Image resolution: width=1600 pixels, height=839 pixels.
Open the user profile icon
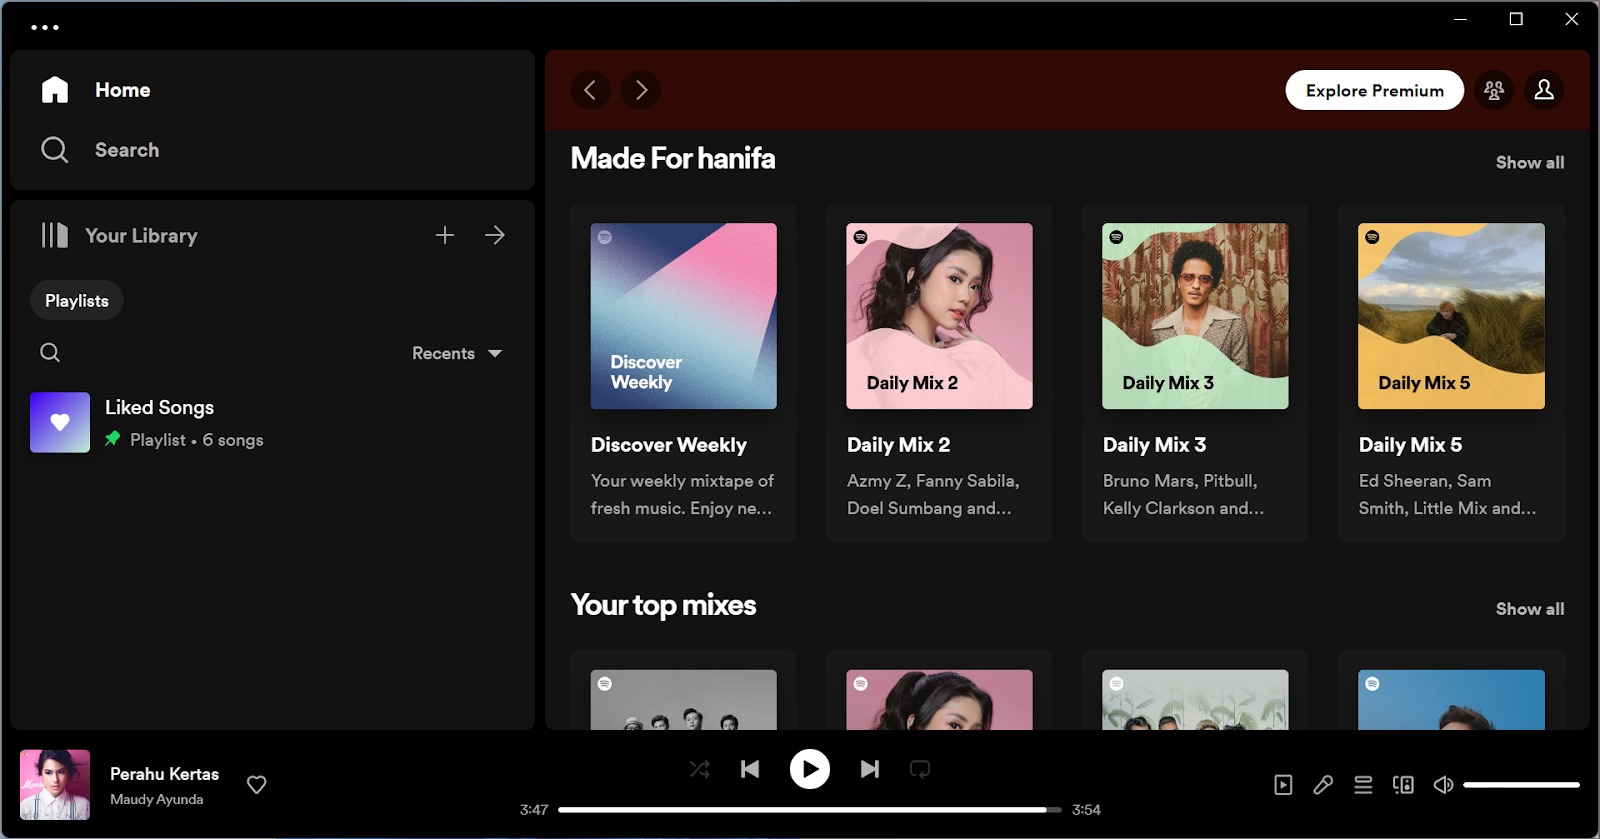(x=1544, y=90)
